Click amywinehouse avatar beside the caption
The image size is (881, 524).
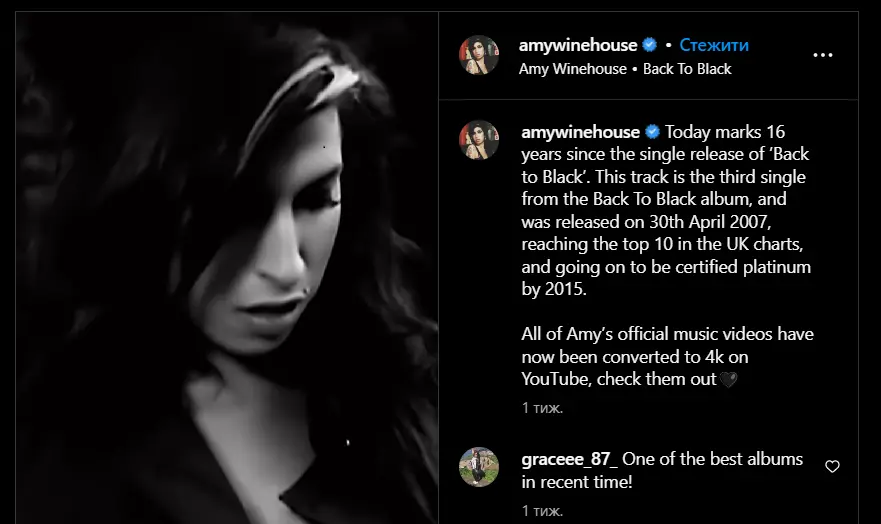pyautogui.click(x=479, y=140)
